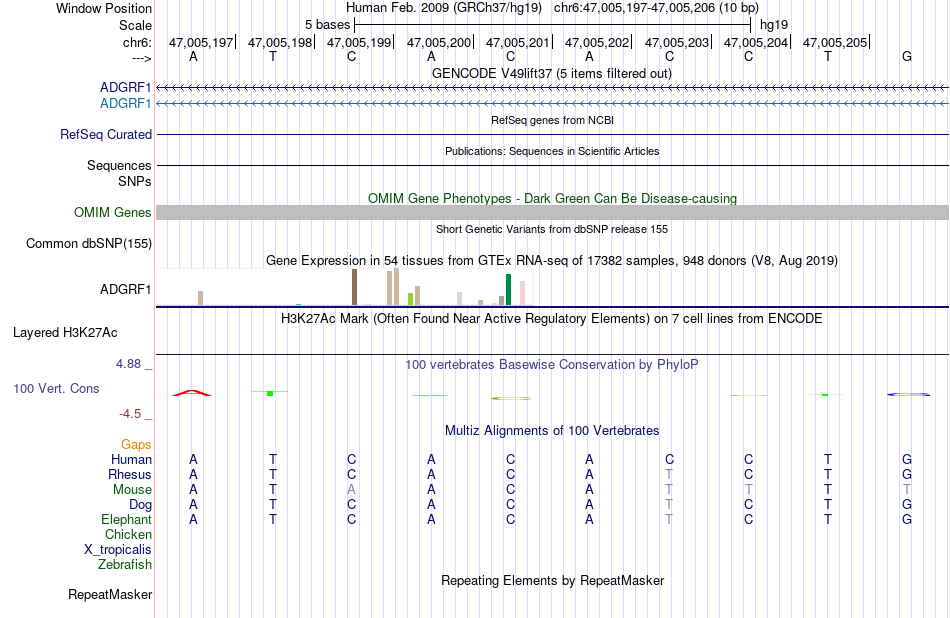Click 100 vertebrates Basewise Conservation by PhyloP title

pos(551,364)
